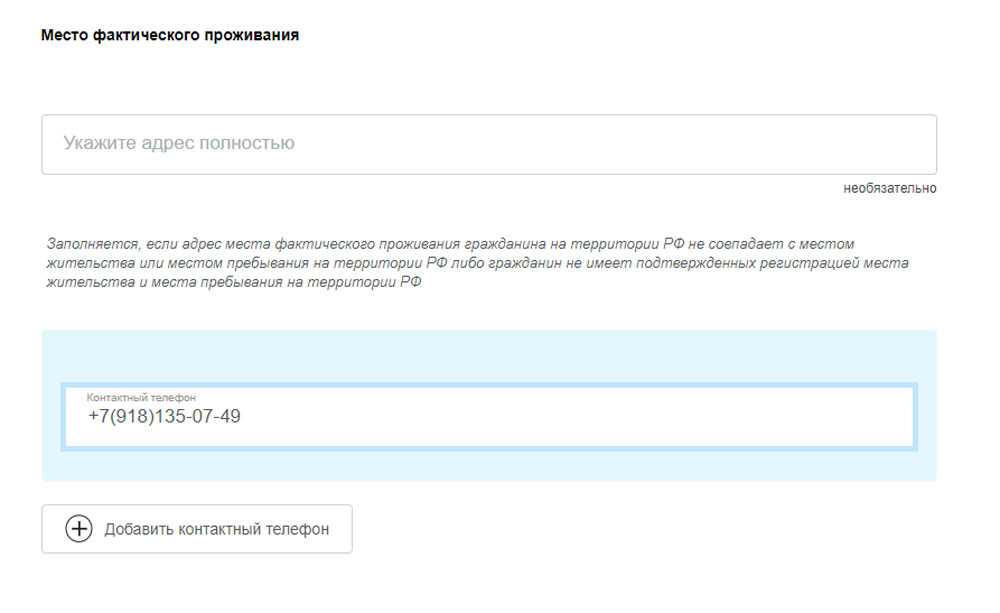Click the light blue panel above phone field
This screenshot has height=613, width=1000.
(488, 355)
